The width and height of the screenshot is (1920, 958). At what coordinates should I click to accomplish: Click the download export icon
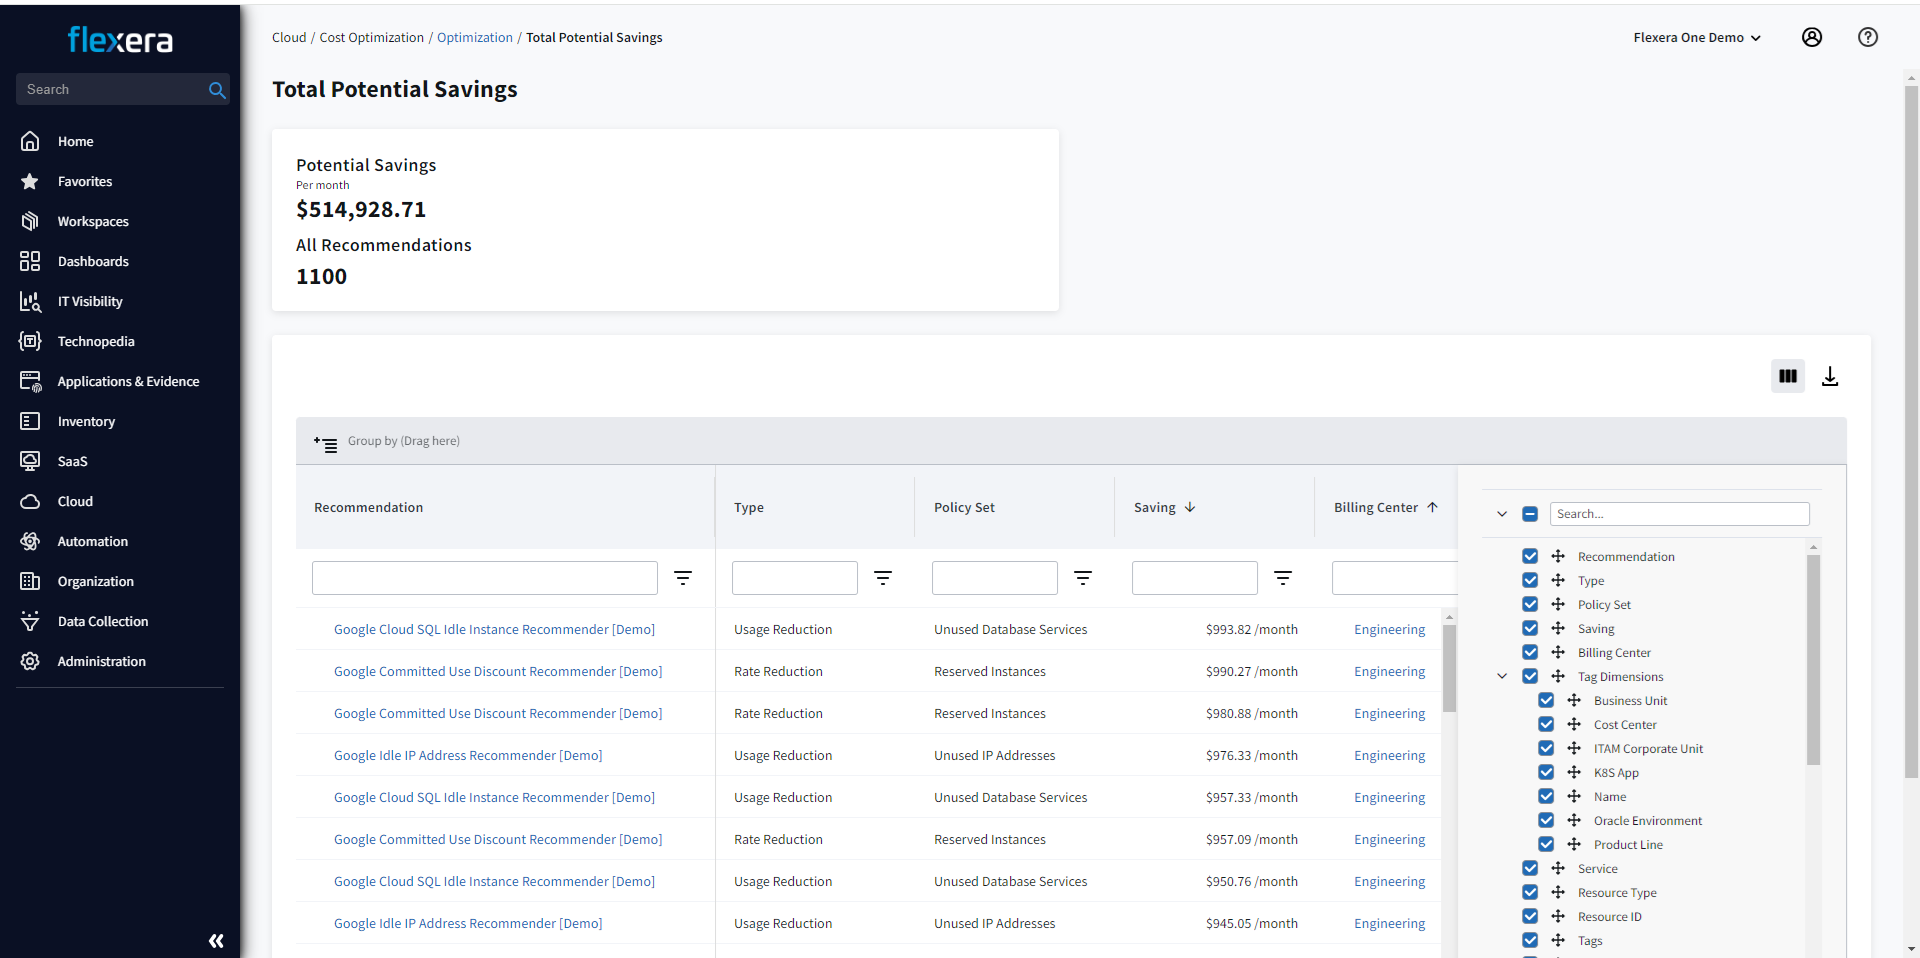tap(1830, 377)
